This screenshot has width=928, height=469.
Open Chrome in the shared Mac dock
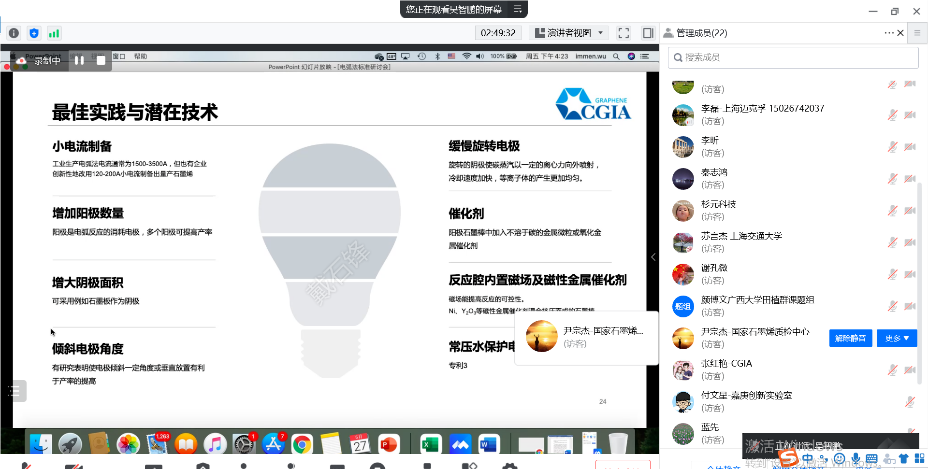click(302, 444)
